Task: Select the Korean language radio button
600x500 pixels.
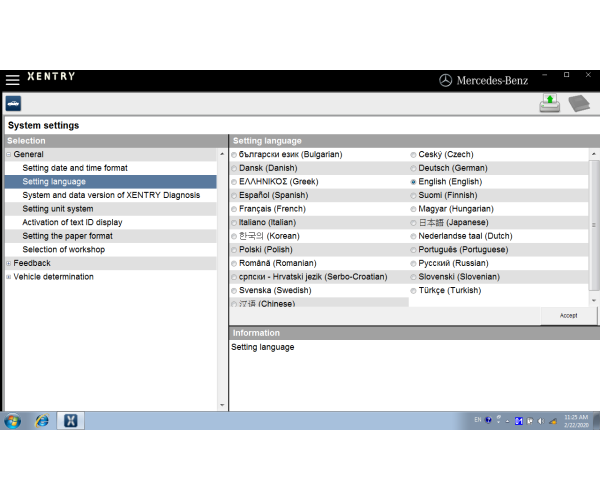Action: [x=234, y=236]
